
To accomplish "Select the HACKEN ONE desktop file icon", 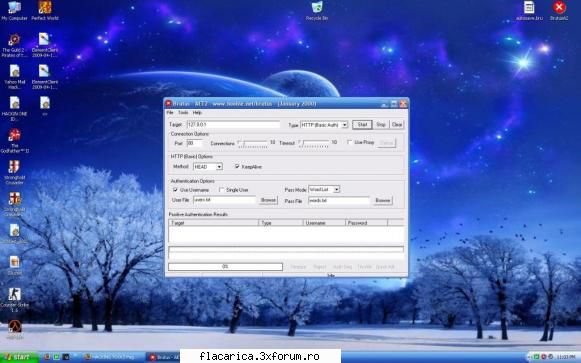I will click(x=14, y=109).
